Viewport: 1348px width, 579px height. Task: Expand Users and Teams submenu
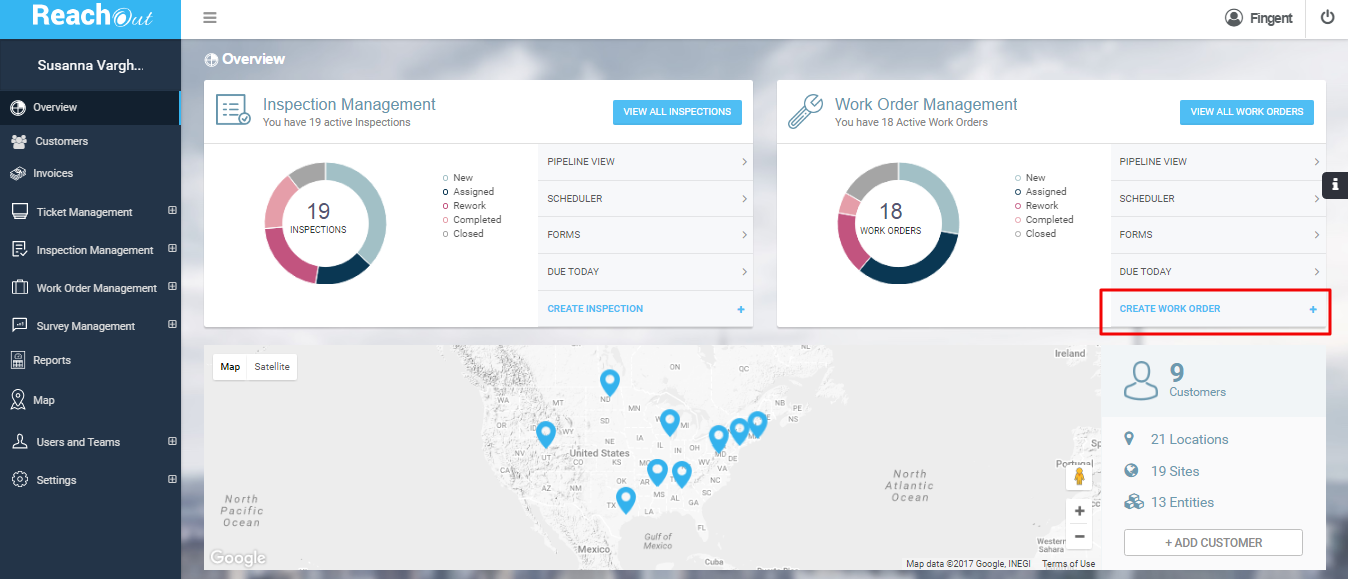click(172, 440)
